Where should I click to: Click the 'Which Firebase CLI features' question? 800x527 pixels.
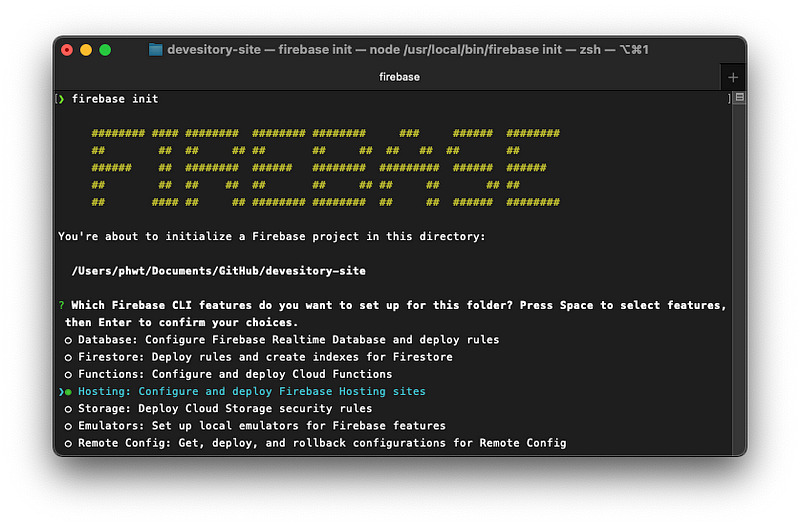pyautogui.click(x=398, y=305)
